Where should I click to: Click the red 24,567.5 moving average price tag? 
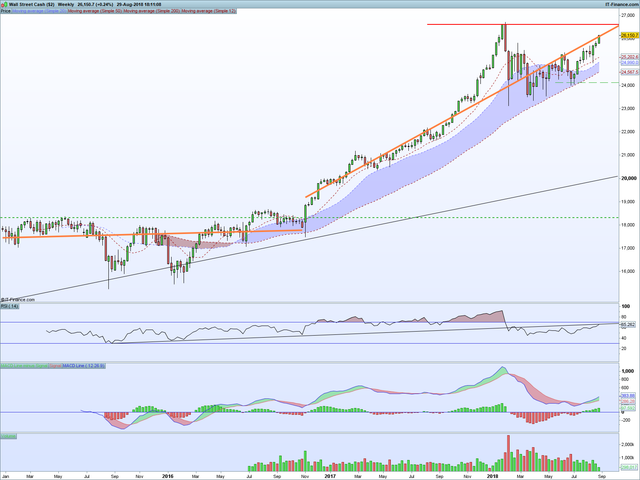coord(630,72)
